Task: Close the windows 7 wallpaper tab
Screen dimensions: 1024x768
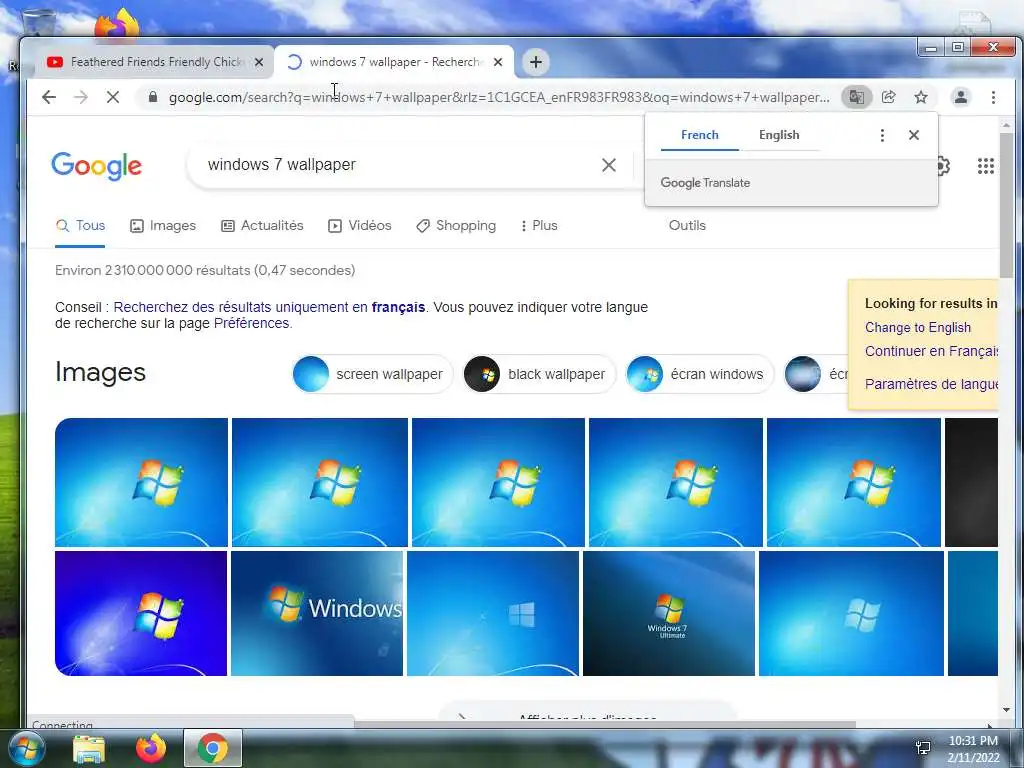Action: point(498,62)
